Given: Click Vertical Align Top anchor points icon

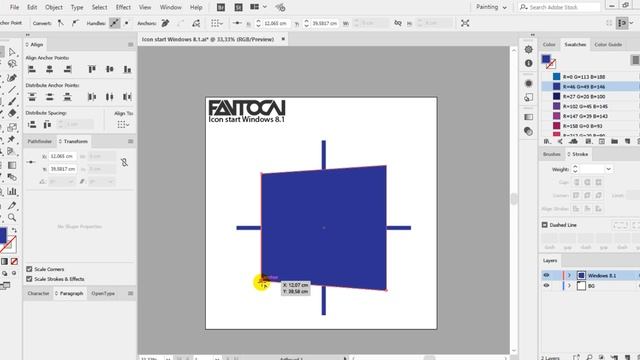Looking at the screenshot, I should pyautogui.click(x=92, y=69).
